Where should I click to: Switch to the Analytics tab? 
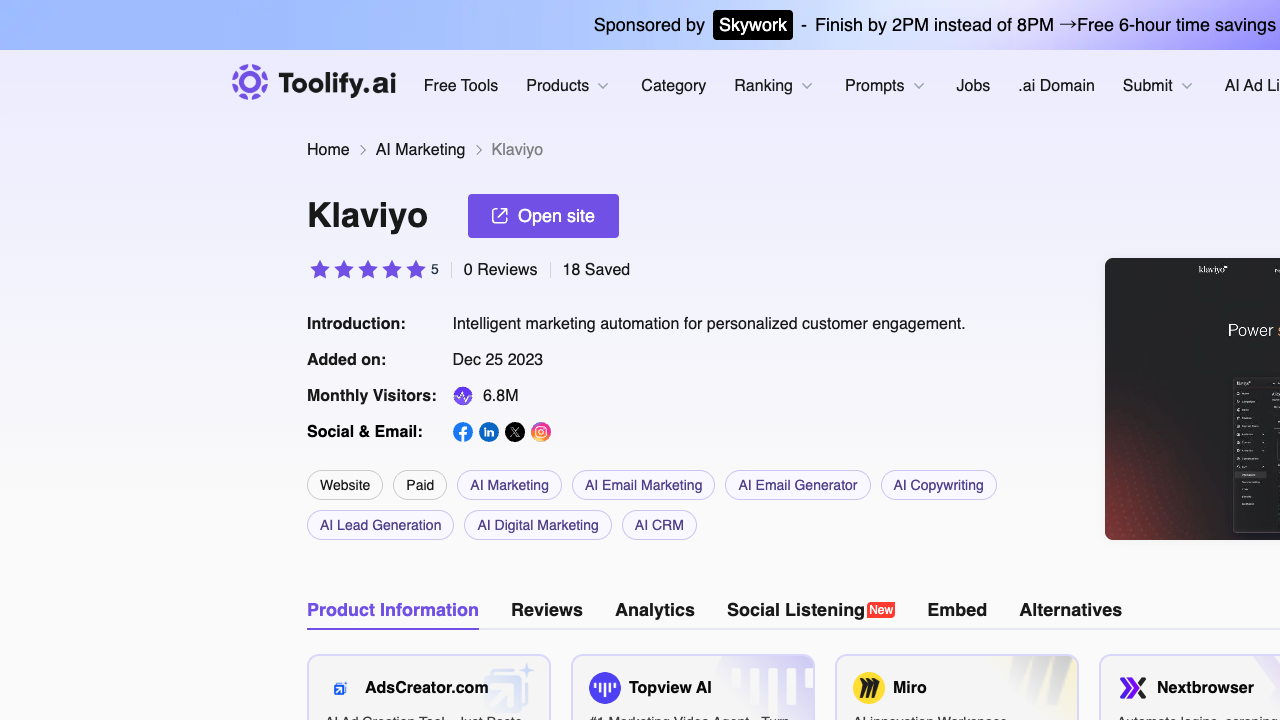pos(655,610)
